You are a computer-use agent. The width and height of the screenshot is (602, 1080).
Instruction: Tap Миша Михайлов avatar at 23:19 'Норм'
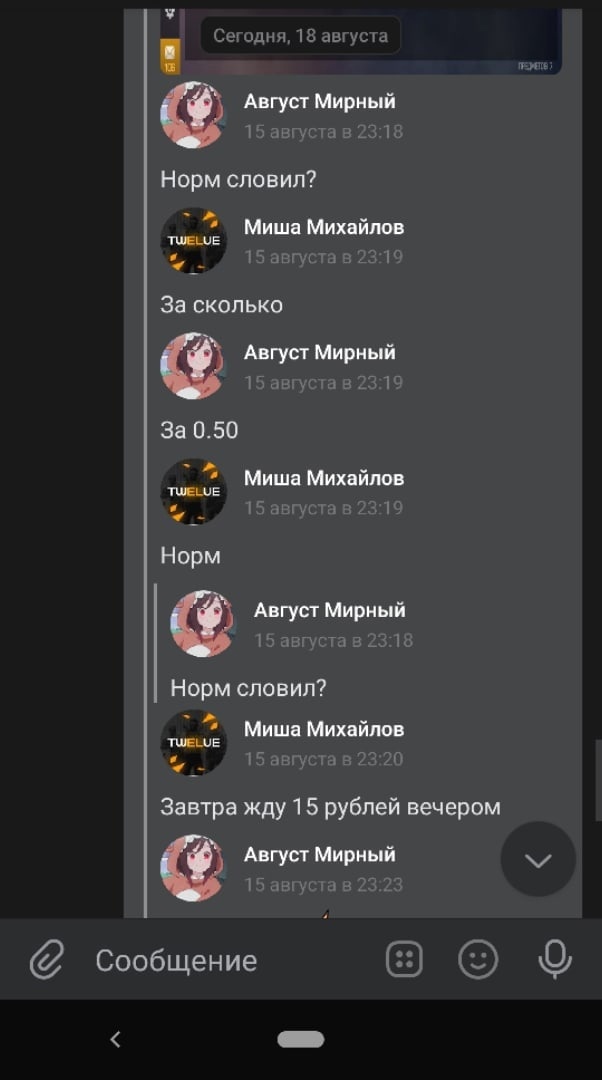[x=194, y=492]
